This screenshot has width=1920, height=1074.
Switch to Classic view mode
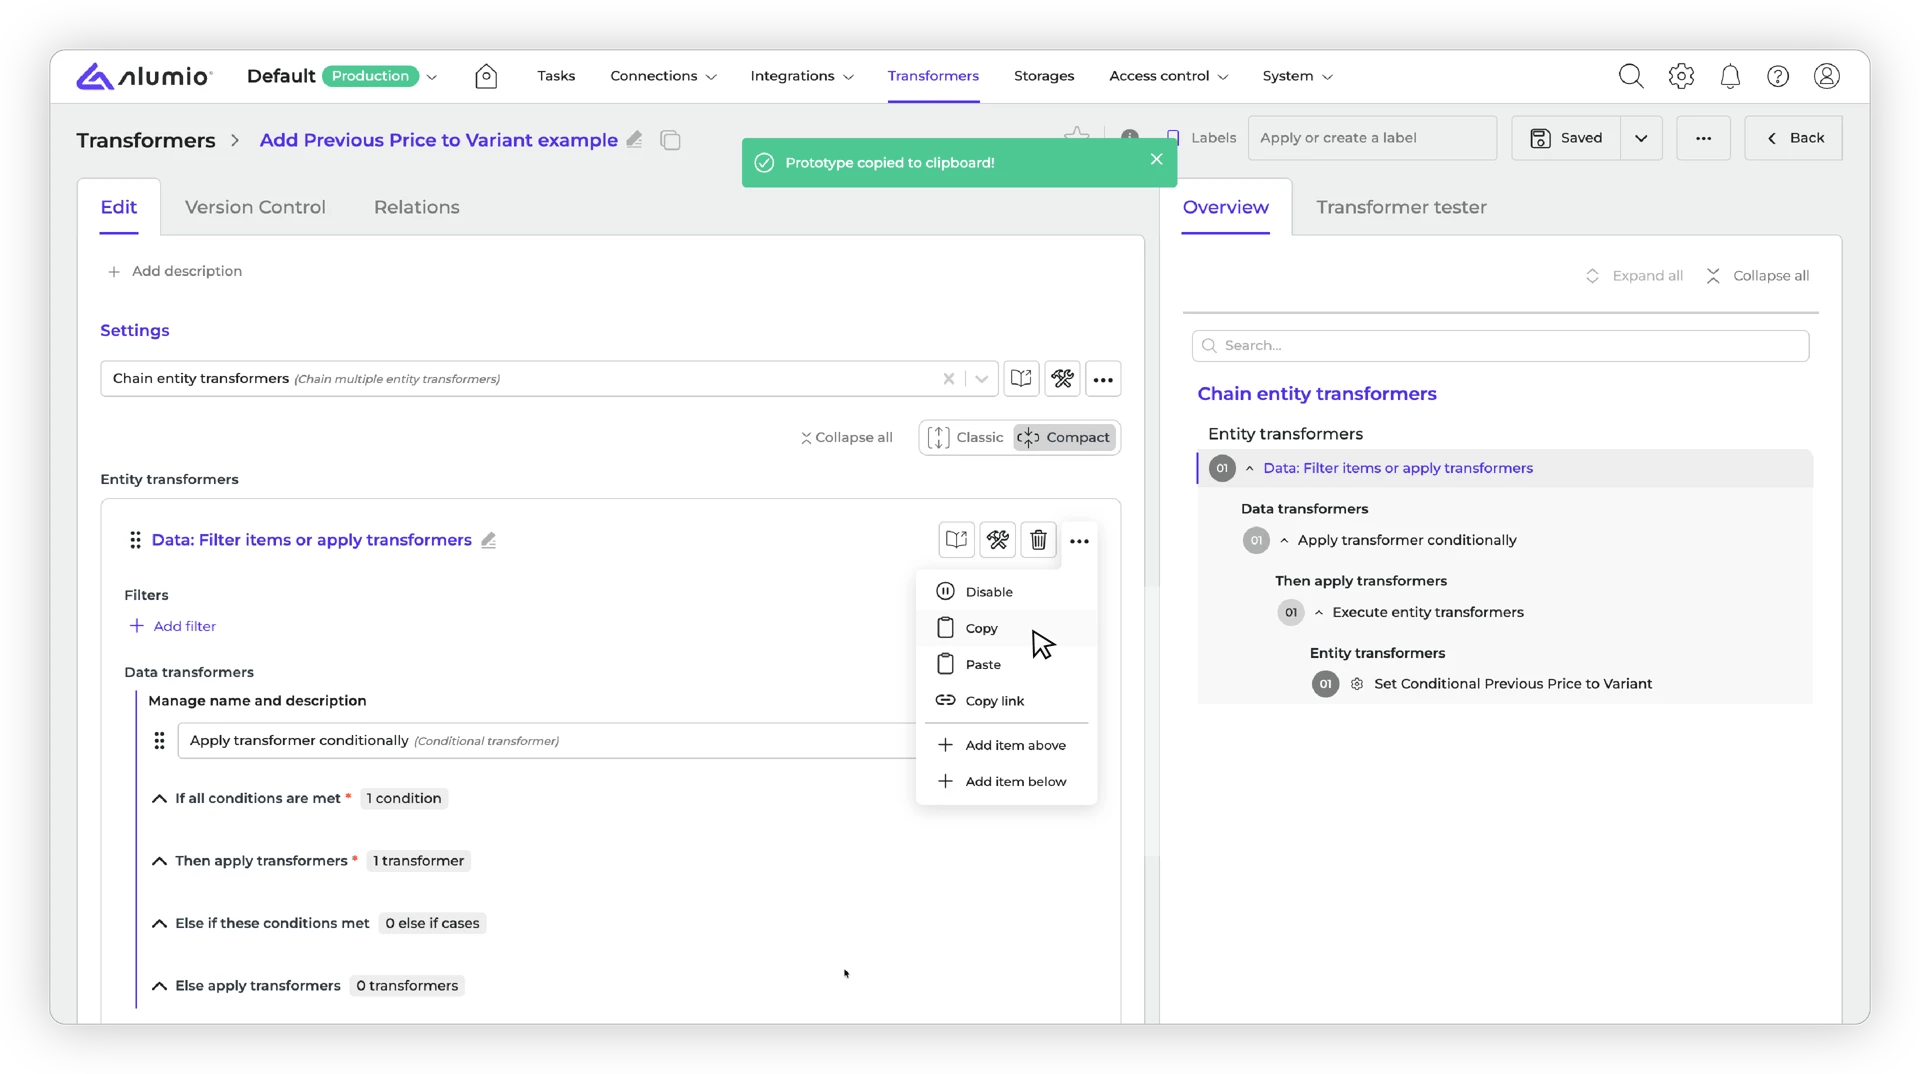pos(966,438)
